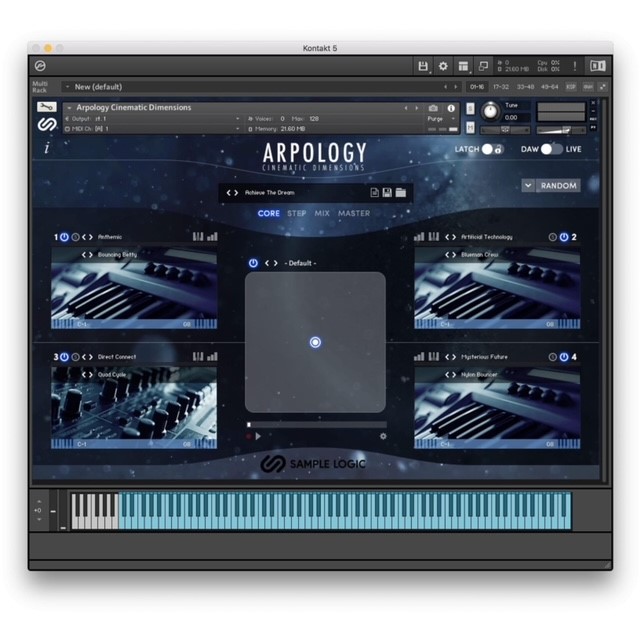Open the Kontakt options gear
The height and width of the screenshot is (640, 640).
tap(443, 66)
